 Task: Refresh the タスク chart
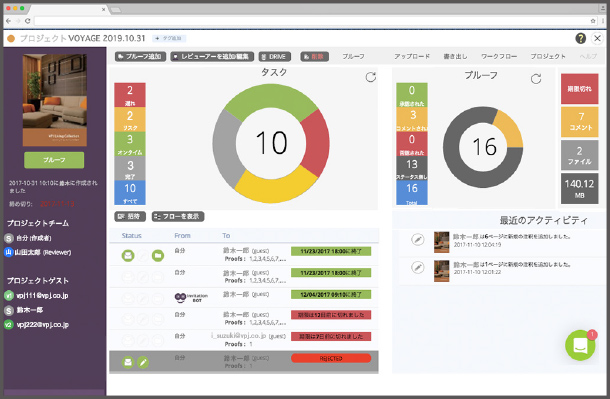click(371, 77)
